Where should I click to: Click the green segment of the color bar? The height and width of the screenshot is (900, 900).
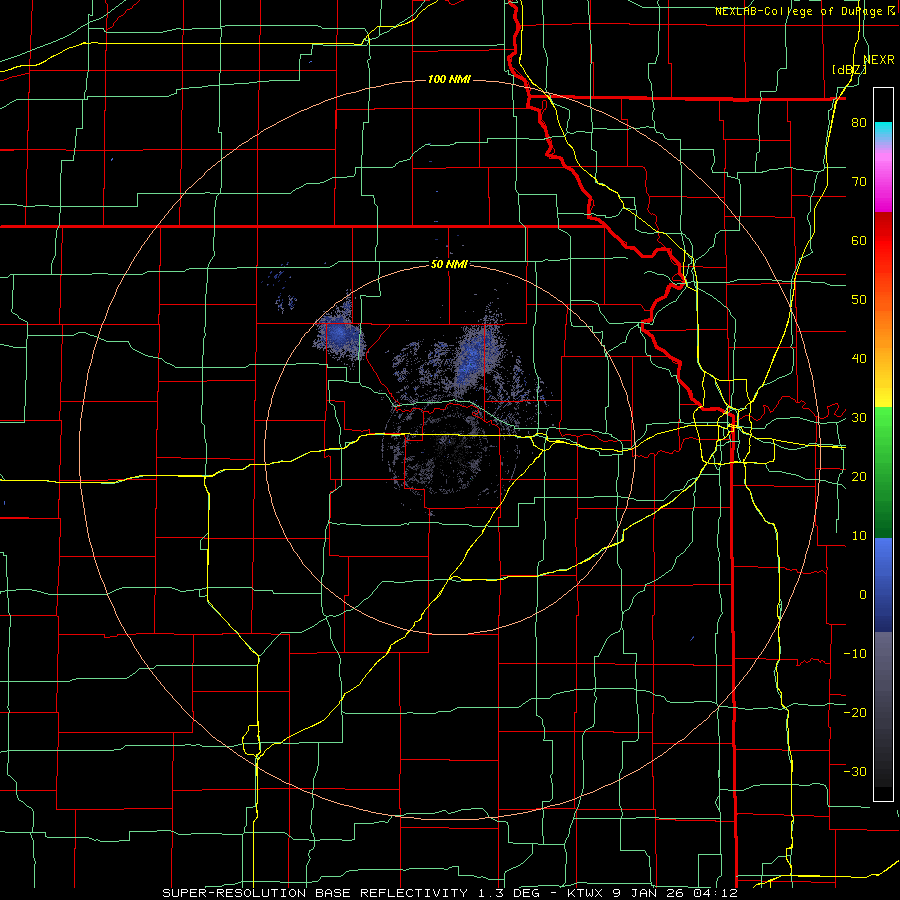point(883,472)
